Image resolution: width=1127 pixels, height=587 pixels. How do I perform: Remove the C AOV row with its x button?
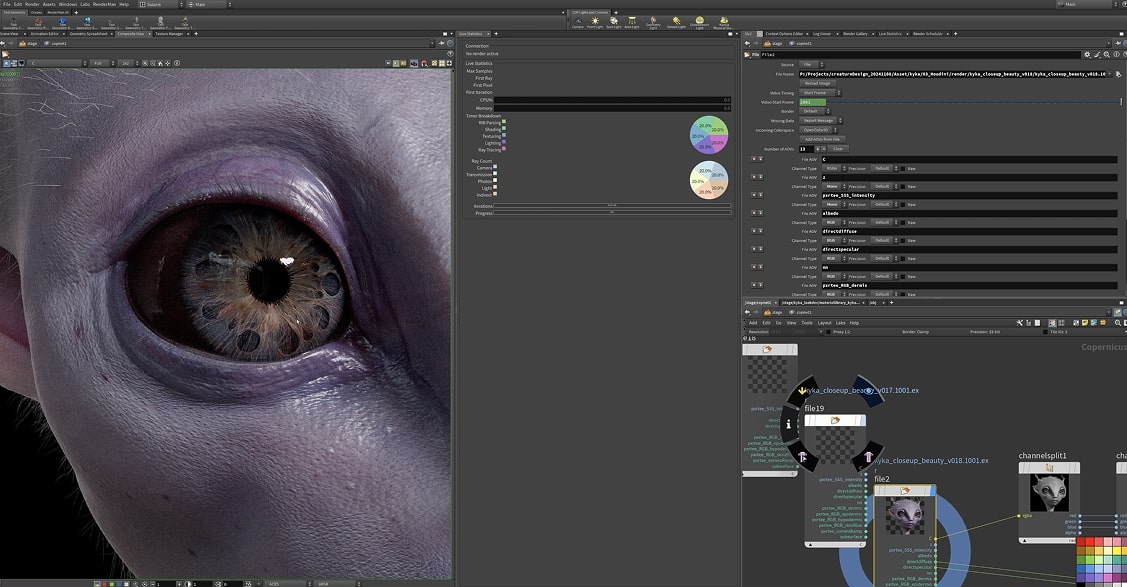coord(754,159)
